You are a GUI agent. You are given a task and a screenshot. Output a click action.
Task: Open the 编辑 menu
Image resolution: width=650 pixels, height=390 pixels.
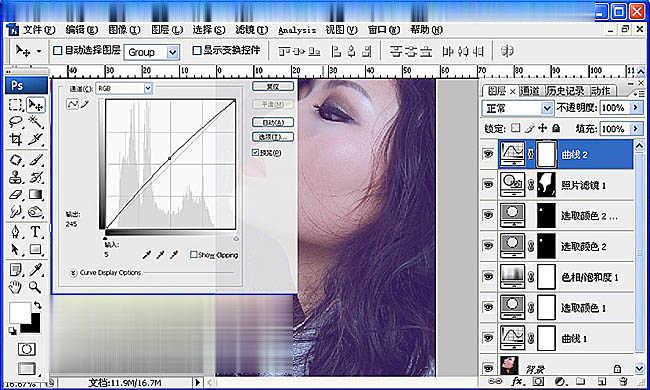[82, 30]
